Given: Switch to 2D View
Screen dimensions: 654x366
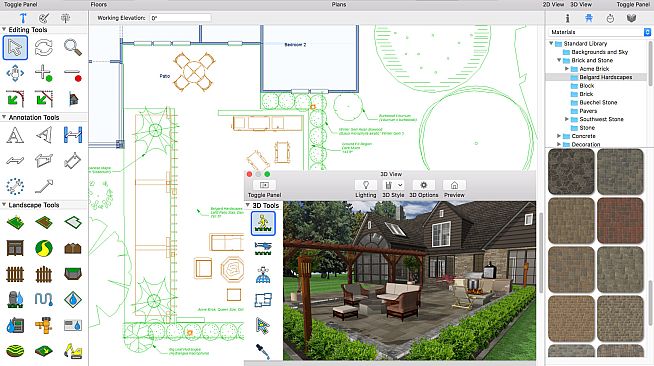Looking at the screenshot, I should coord(553,4).
